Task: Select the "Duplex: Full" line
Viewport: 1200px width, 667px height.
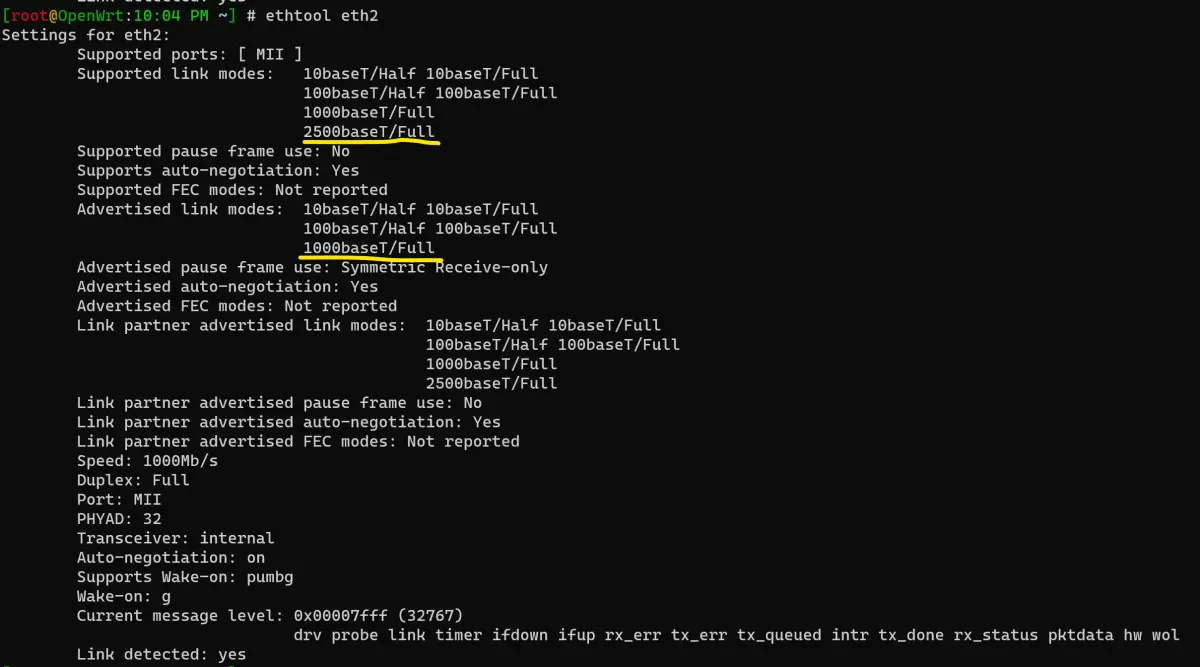Action: pos(133,480)
